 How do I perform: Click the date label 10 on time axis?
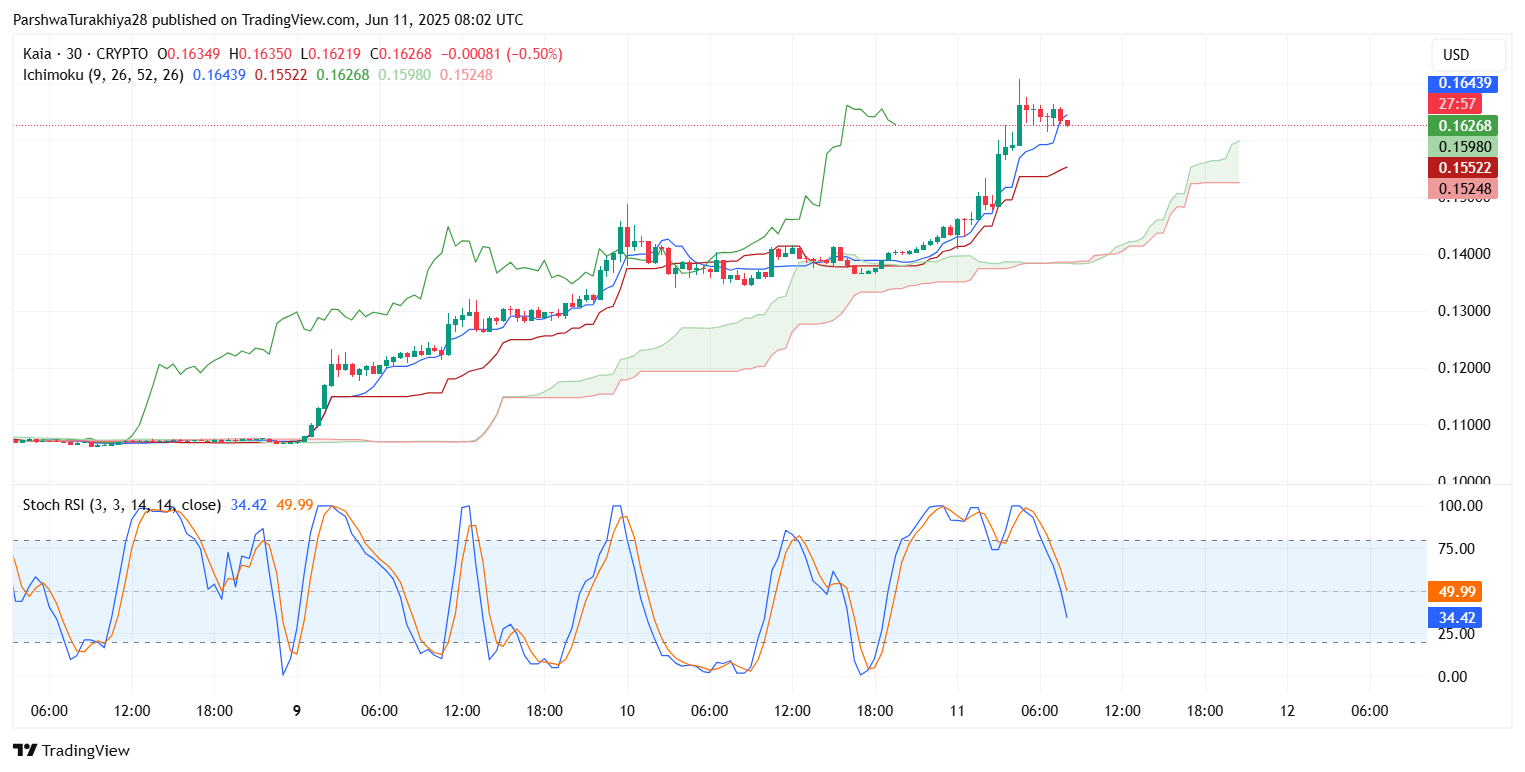627,711
